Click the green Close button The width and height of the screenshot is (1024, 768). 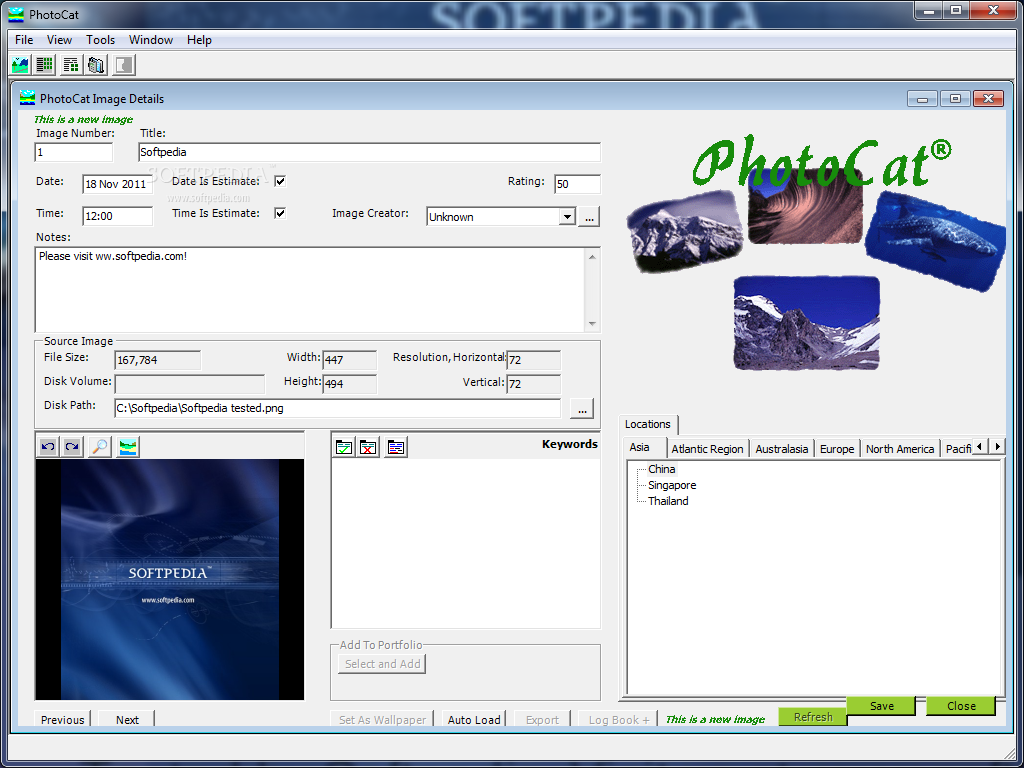(x=961, y=706)
